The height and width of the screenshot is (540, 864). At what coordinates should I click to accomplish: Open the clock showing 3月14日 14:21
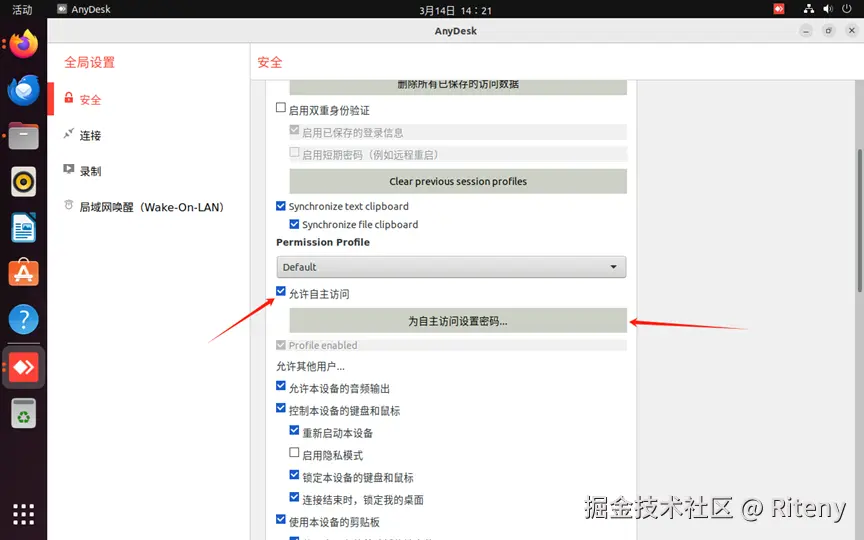(x=455, y=10)
